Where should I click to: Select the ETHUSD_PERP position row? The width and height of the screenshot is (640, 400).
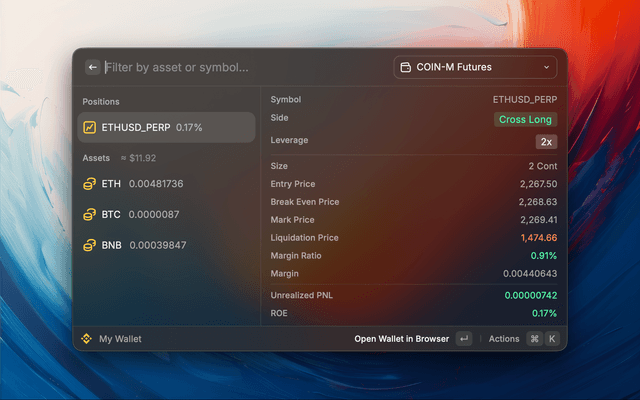pyautogui.click(x=166, y=128)
